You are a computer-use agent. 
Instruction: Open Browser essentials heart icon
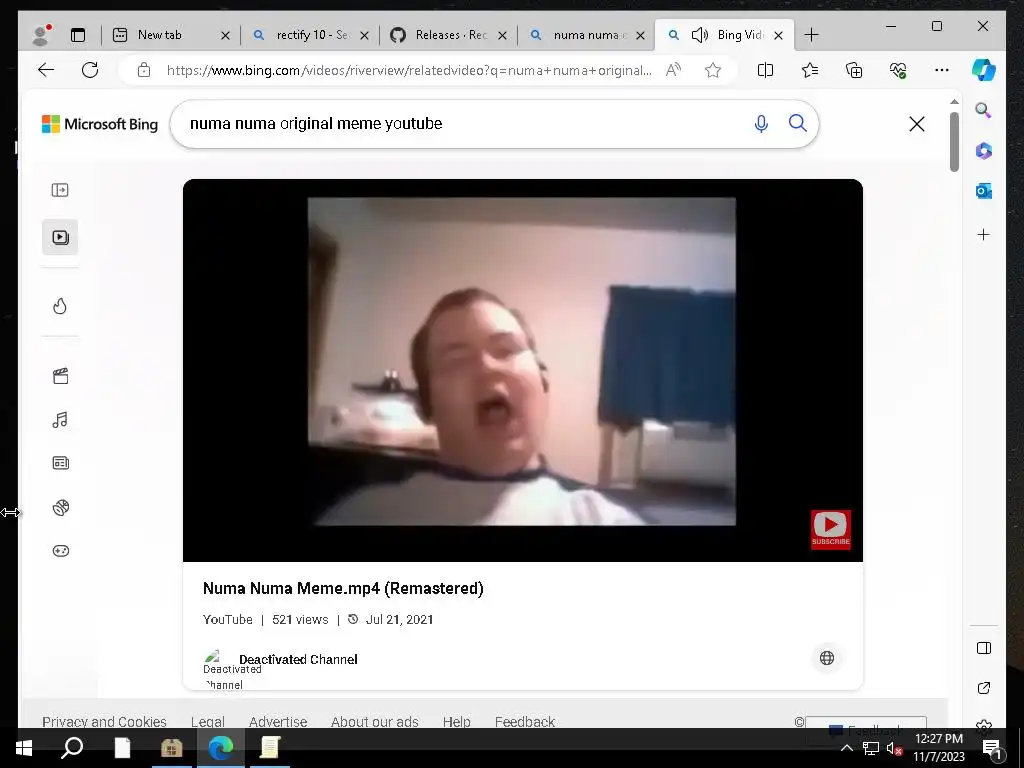[x=898, y=70]
